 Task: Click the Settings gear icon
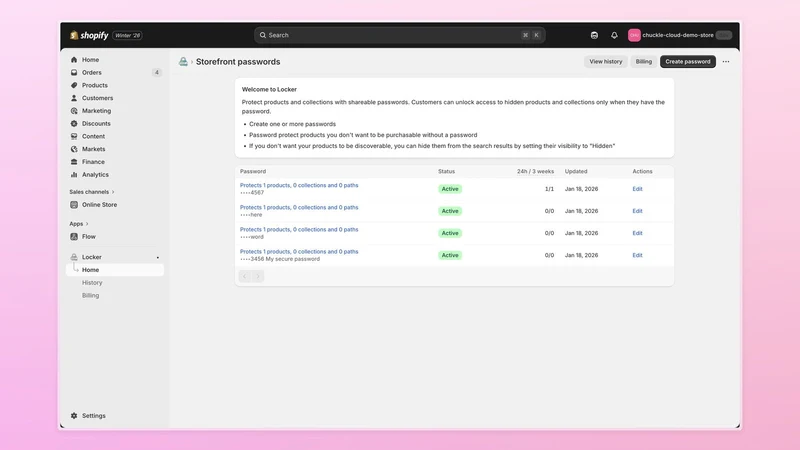(74, 416)
